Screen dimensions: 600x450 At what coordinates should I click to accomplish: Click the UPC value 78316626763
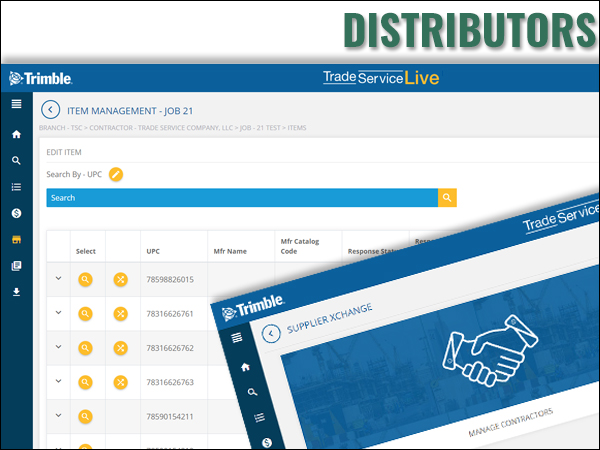[x=170, y=382]
